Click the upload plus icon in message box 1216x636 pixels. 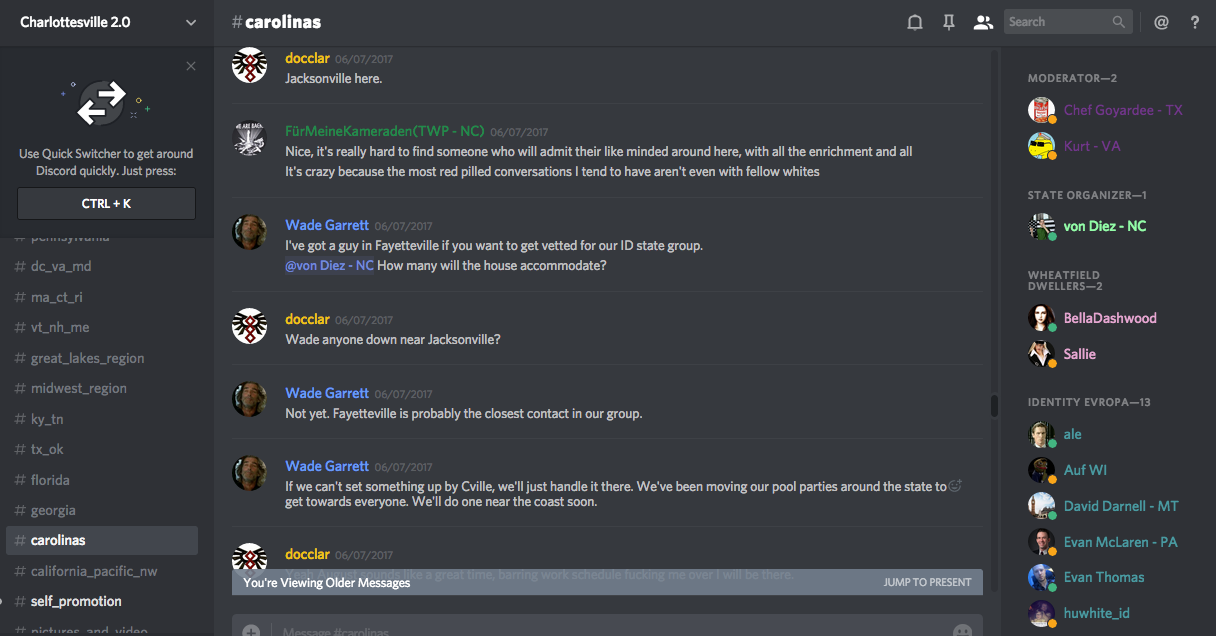click(251, 631)
